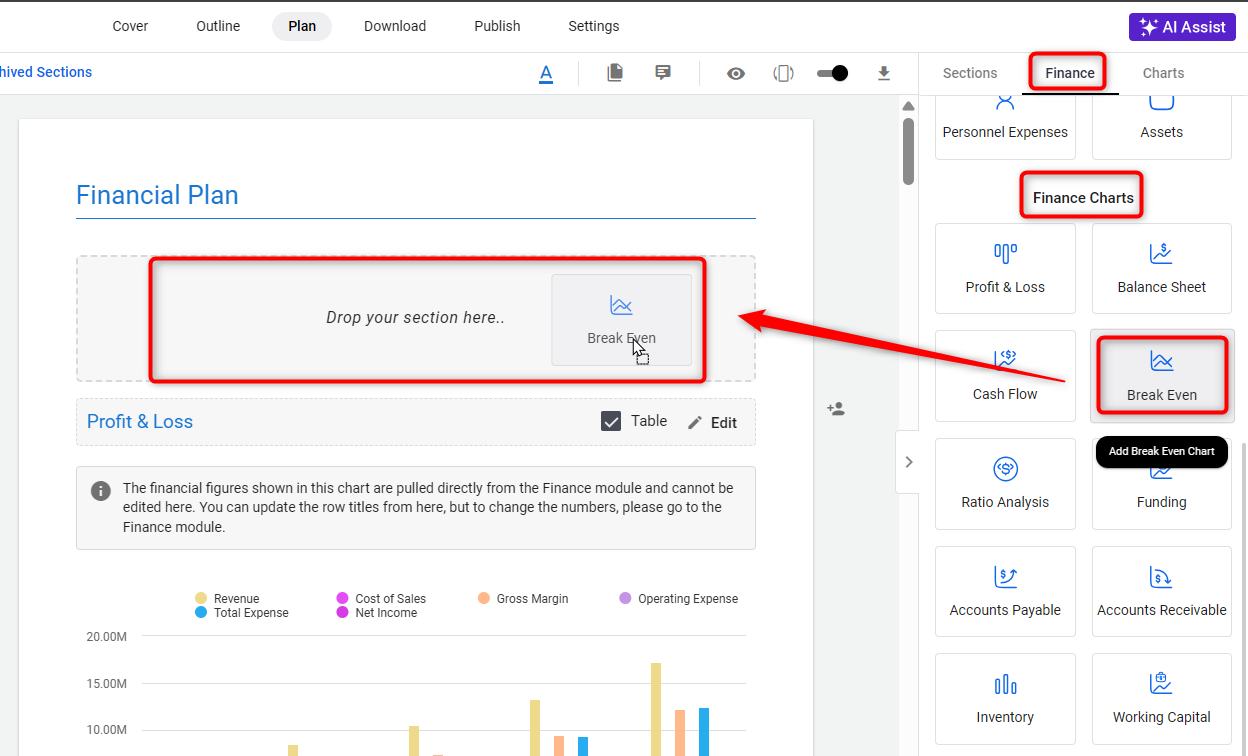
Task: Toggle the switch in the top toolbar
Action: pyautogui.click(x=832, y=73)
